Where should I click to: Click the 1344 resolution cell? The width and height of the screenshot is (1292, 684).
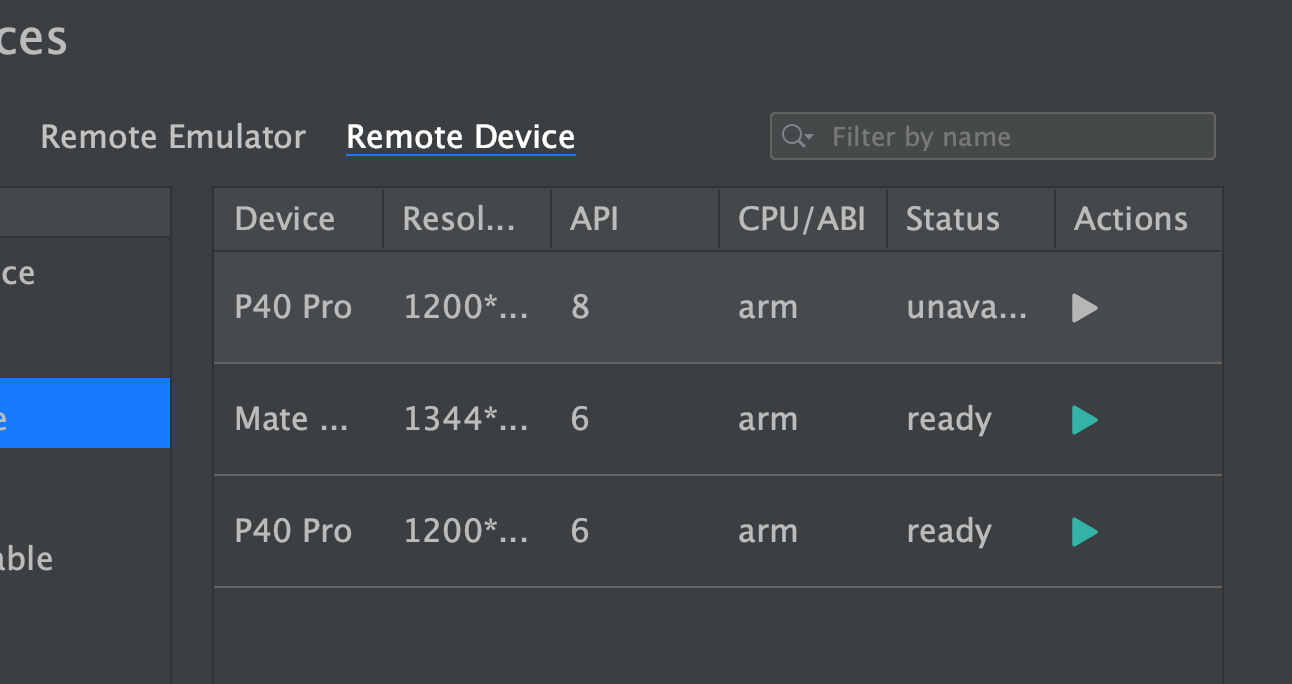467,419
